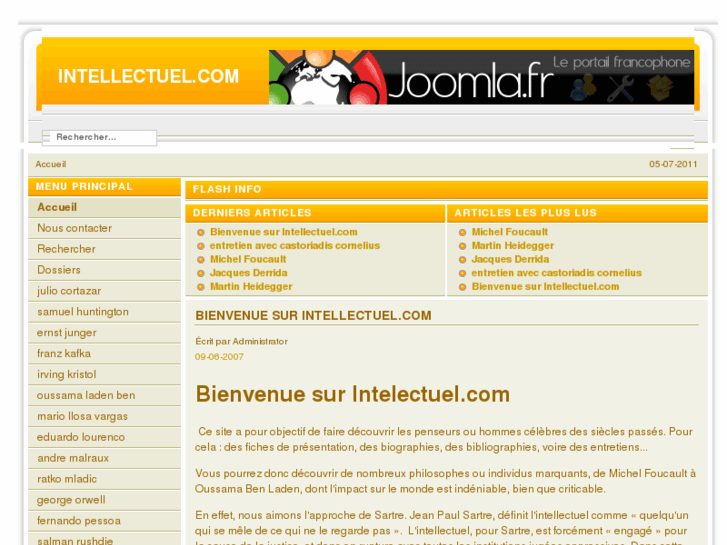
Task: Open Jacques Derrida in Articles les plus lus
Action: 510,259
